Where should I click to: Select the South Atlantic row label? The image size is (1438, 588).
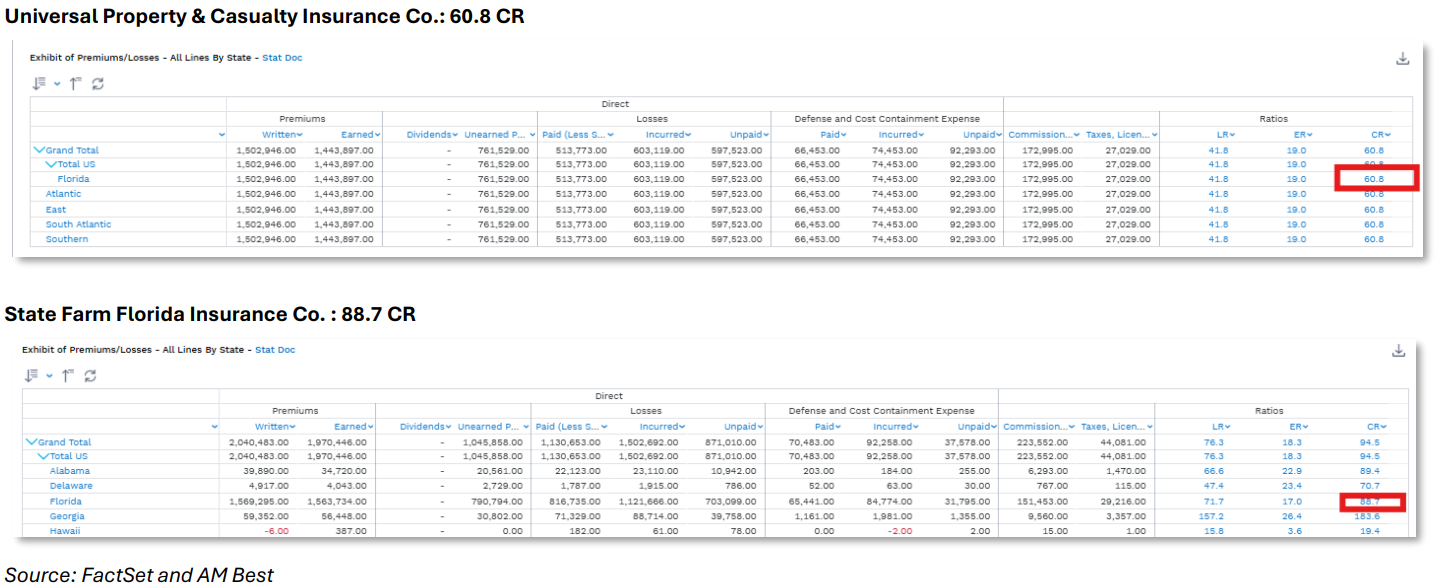[x=78, y=224]
